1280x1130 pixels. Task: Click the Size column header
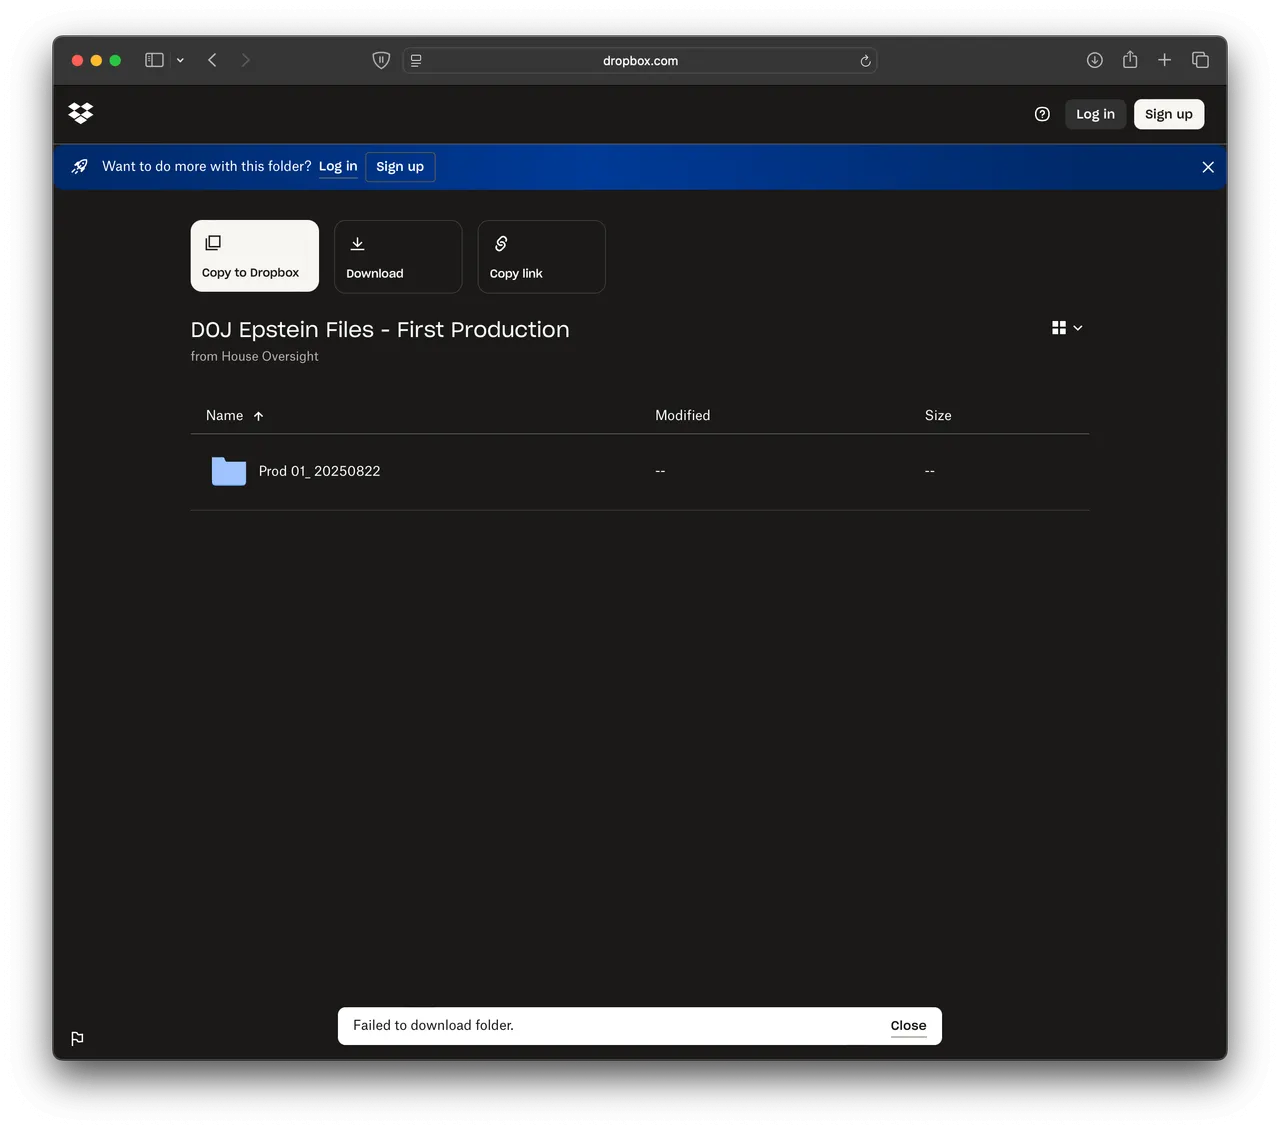point(938,416)
